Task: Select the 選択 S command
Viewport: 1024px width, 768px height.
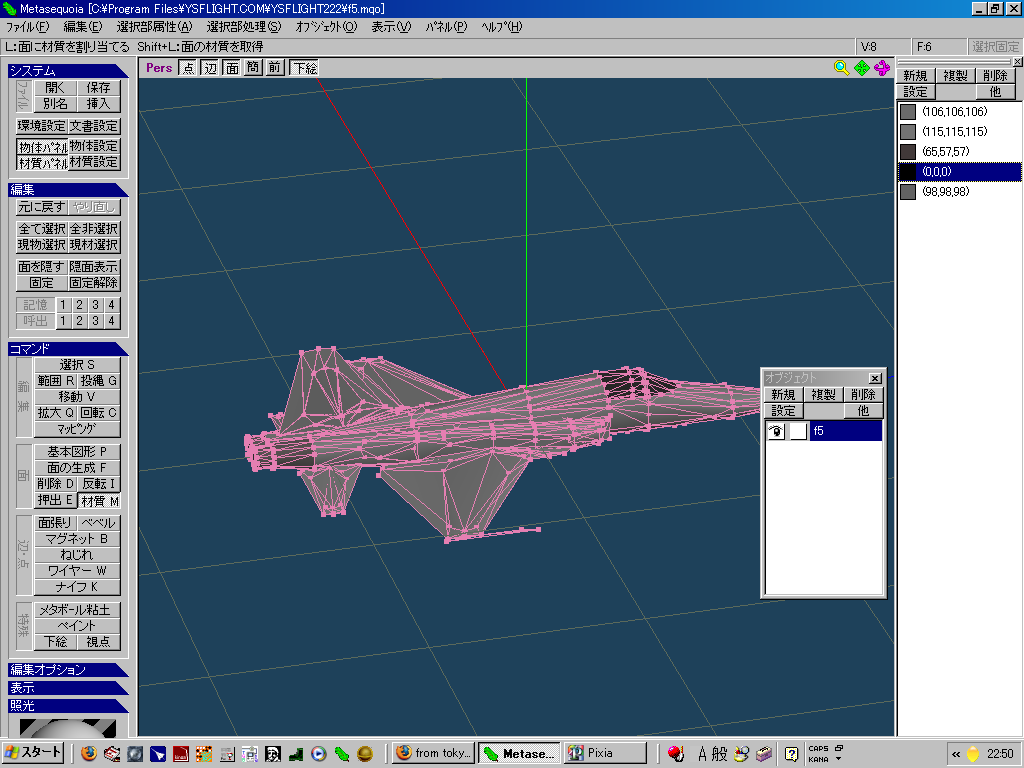Action: point(77,364)
